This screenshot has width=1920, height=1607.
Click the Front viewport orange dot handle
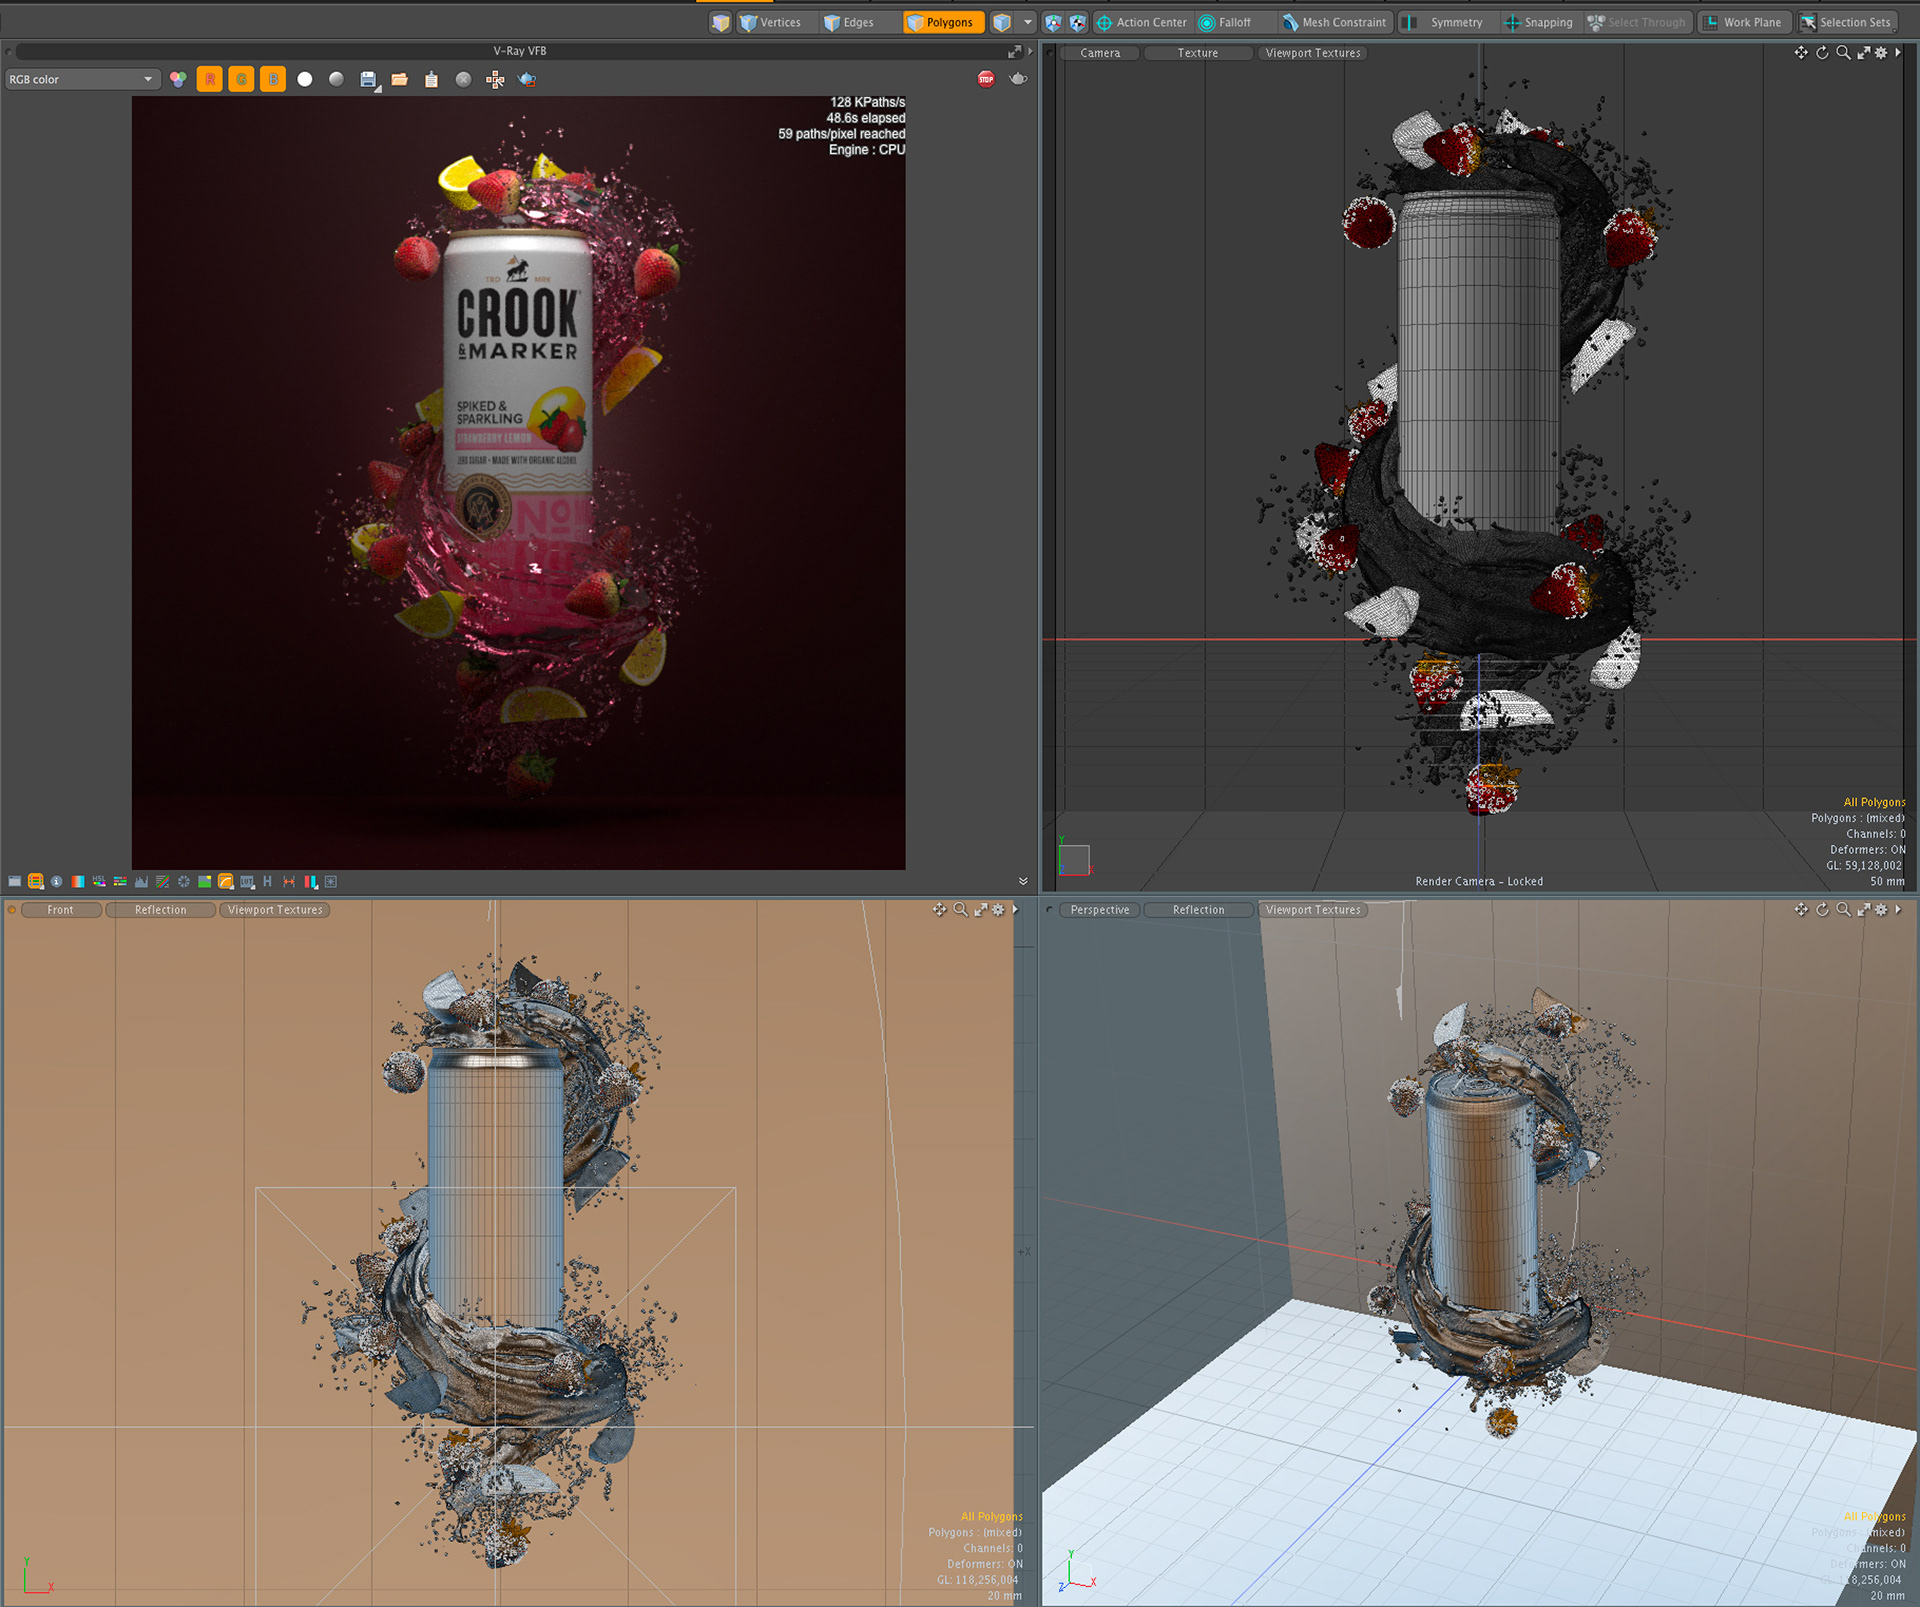11,910
